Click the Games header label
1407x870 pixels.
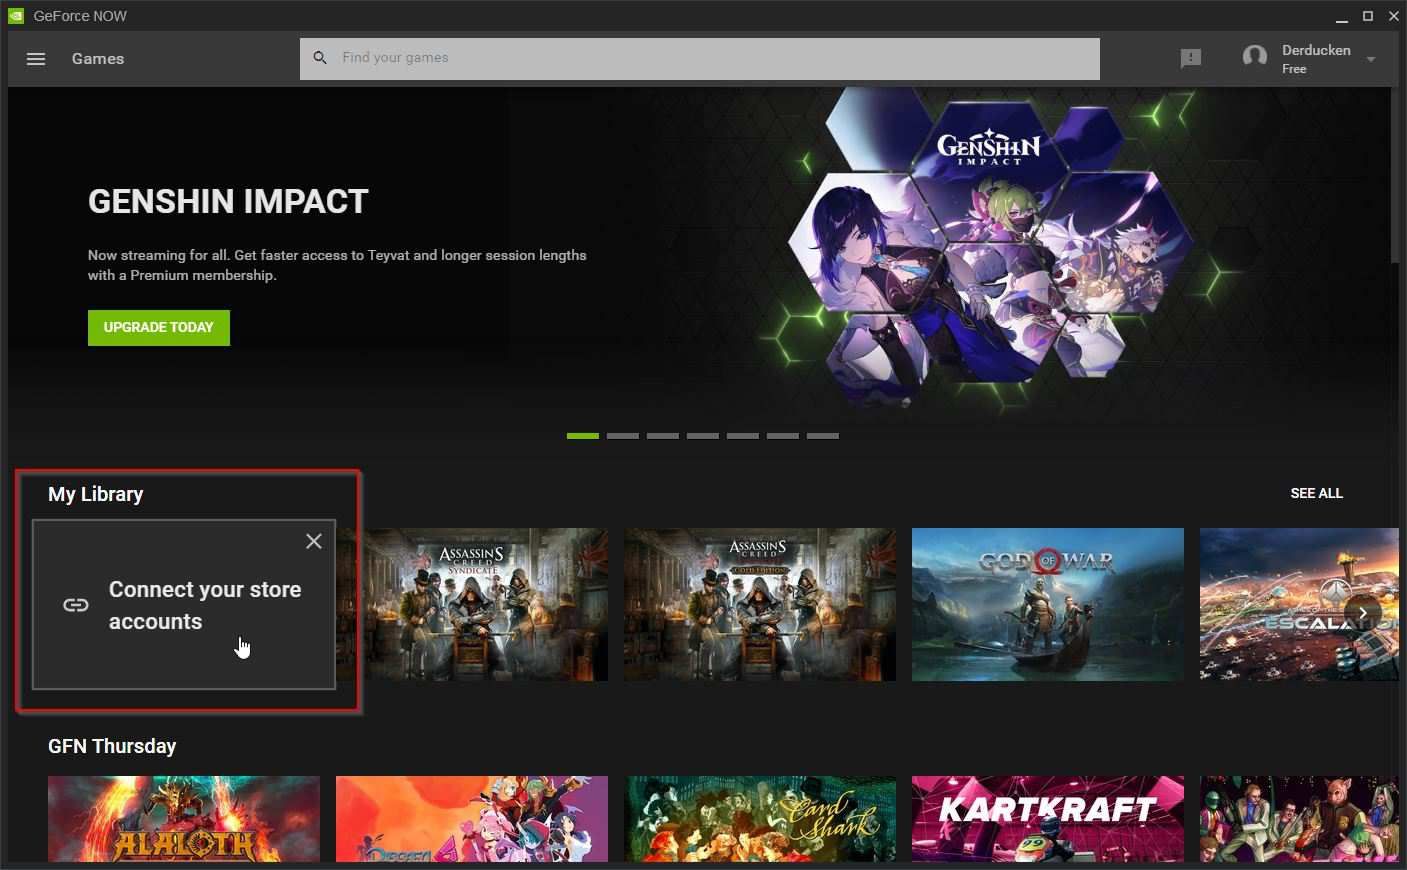point(98,59)
